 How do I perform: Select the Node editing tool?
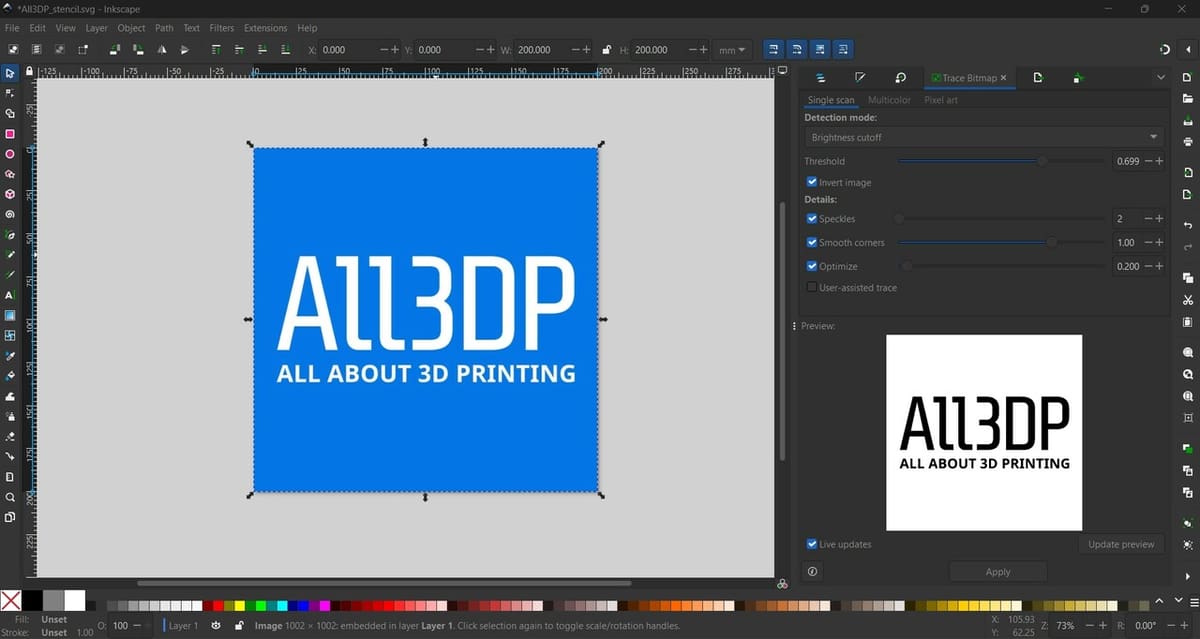pyautogui.click(x=10, y=93)
